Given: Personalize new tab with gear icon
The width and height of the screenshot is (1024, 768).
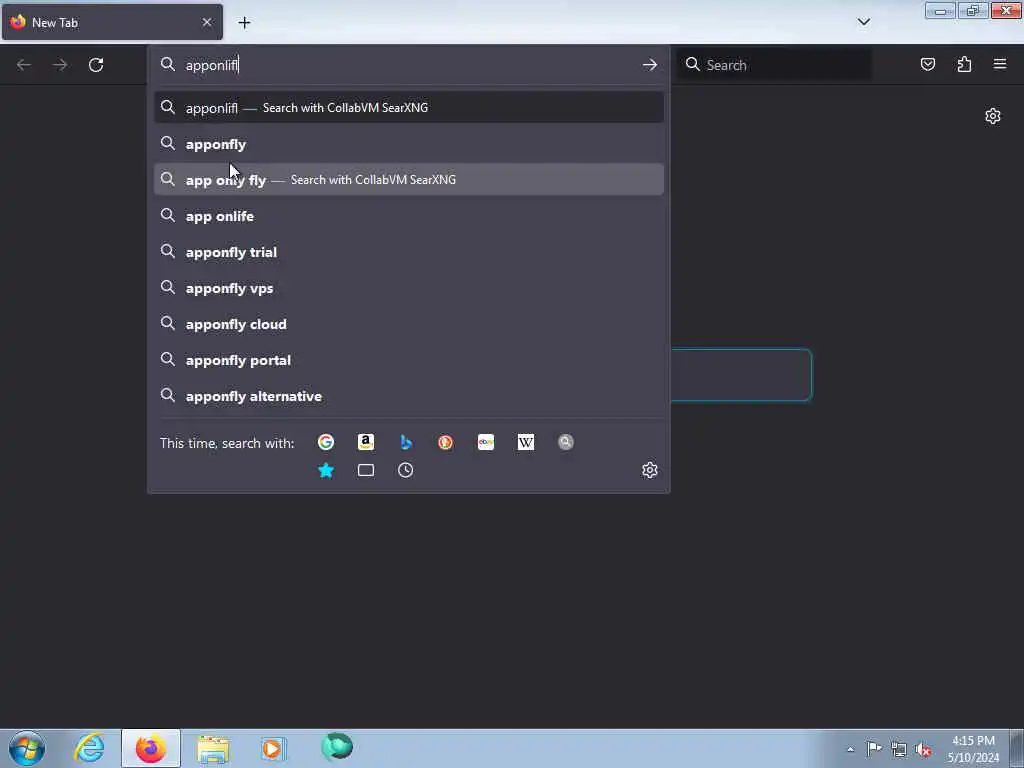Looking at the screenshot, I should click(x=993, y=116).
